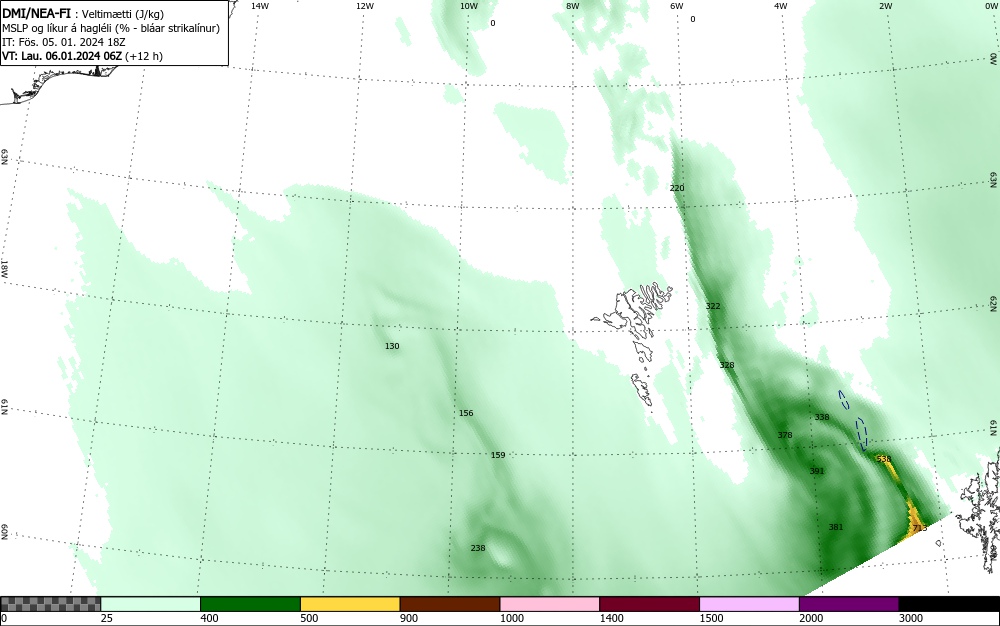Click the 322 value label
Image resolution: width=1000 pixels, height=626 pixels.
tap(713, 306)
